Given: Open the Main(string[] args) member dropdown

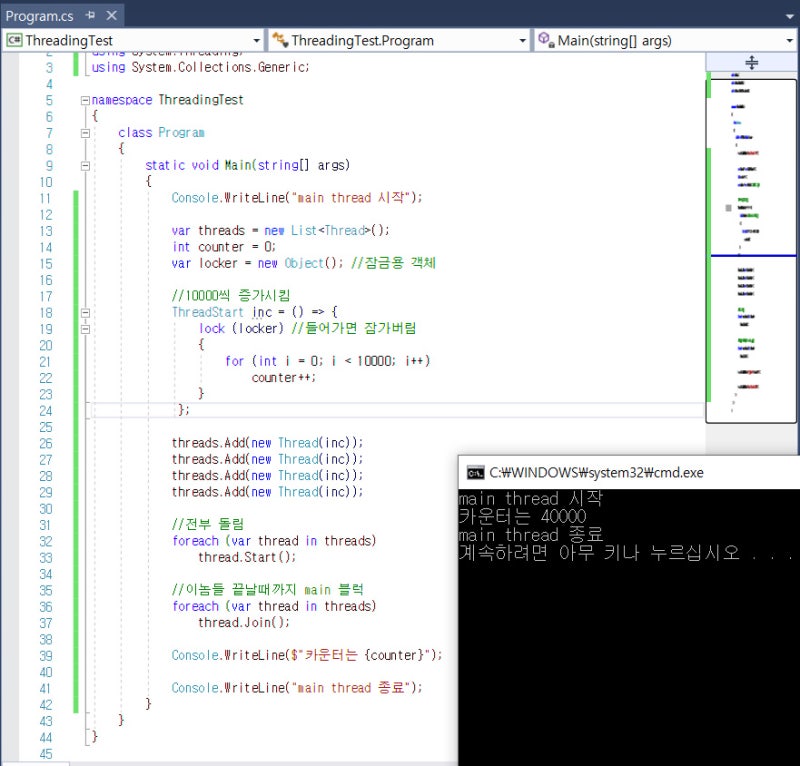Looking at the screenshot, I should click(790, 41).
